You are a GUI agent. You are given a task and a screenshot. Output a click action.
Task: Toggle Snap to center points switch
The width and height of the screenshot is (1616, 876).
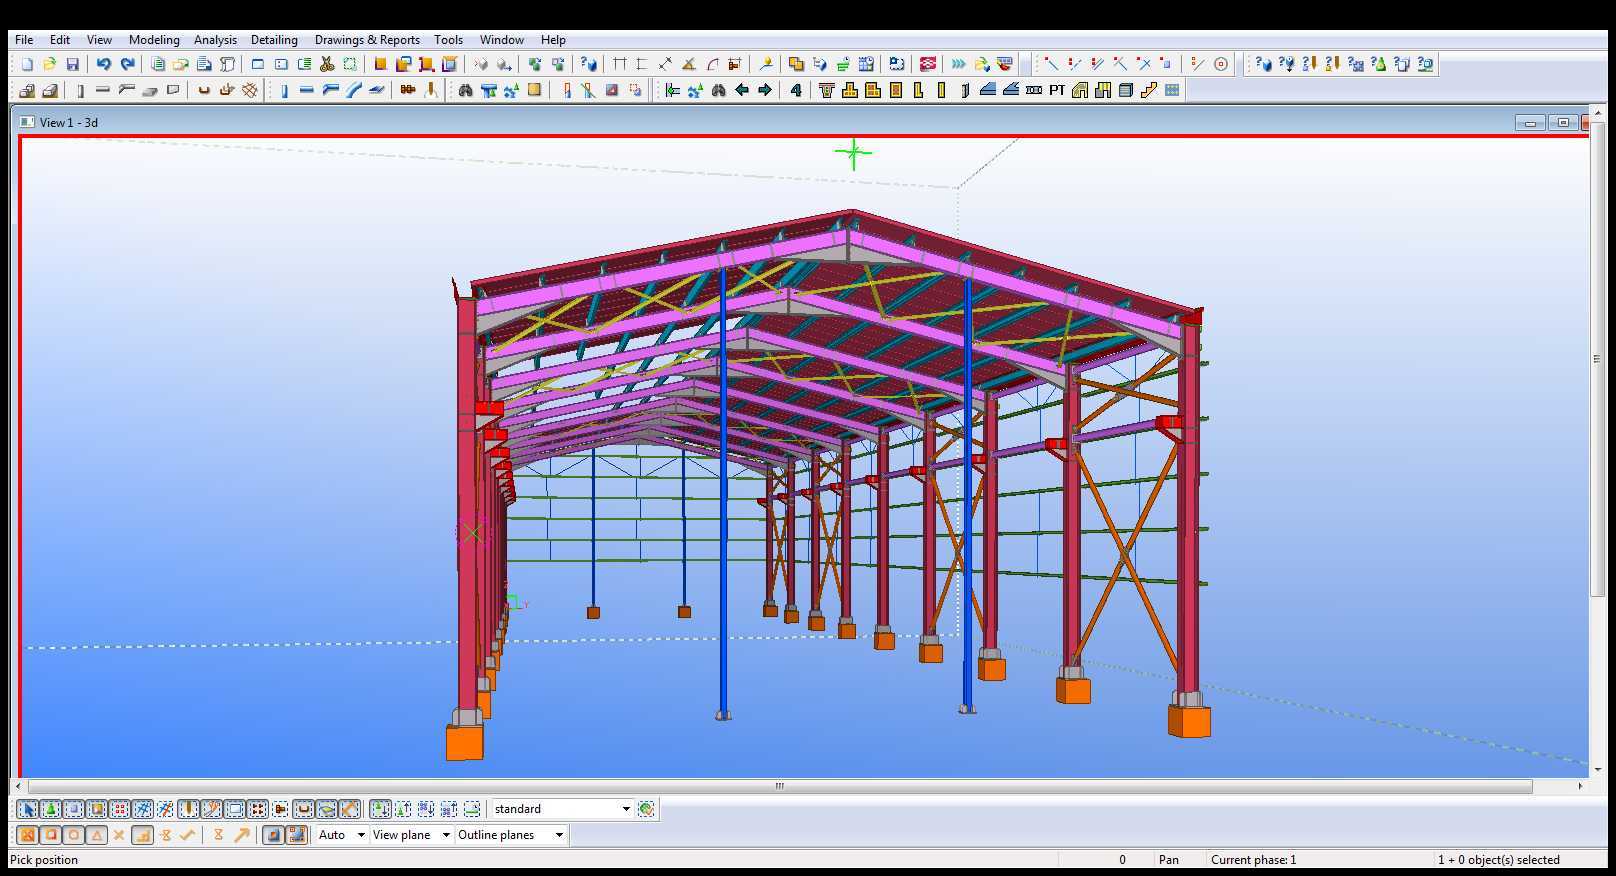(74, 835)
